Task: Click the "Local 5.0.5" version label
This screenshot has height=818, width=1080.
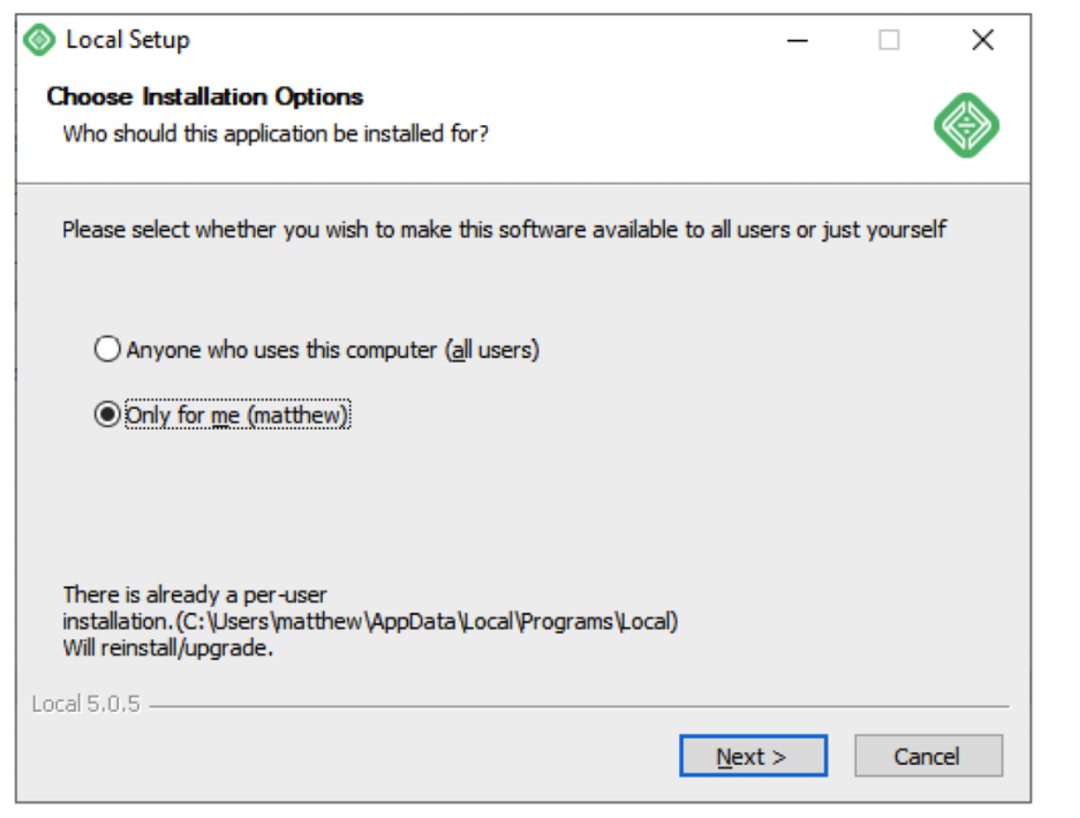Action: (86, 704)
